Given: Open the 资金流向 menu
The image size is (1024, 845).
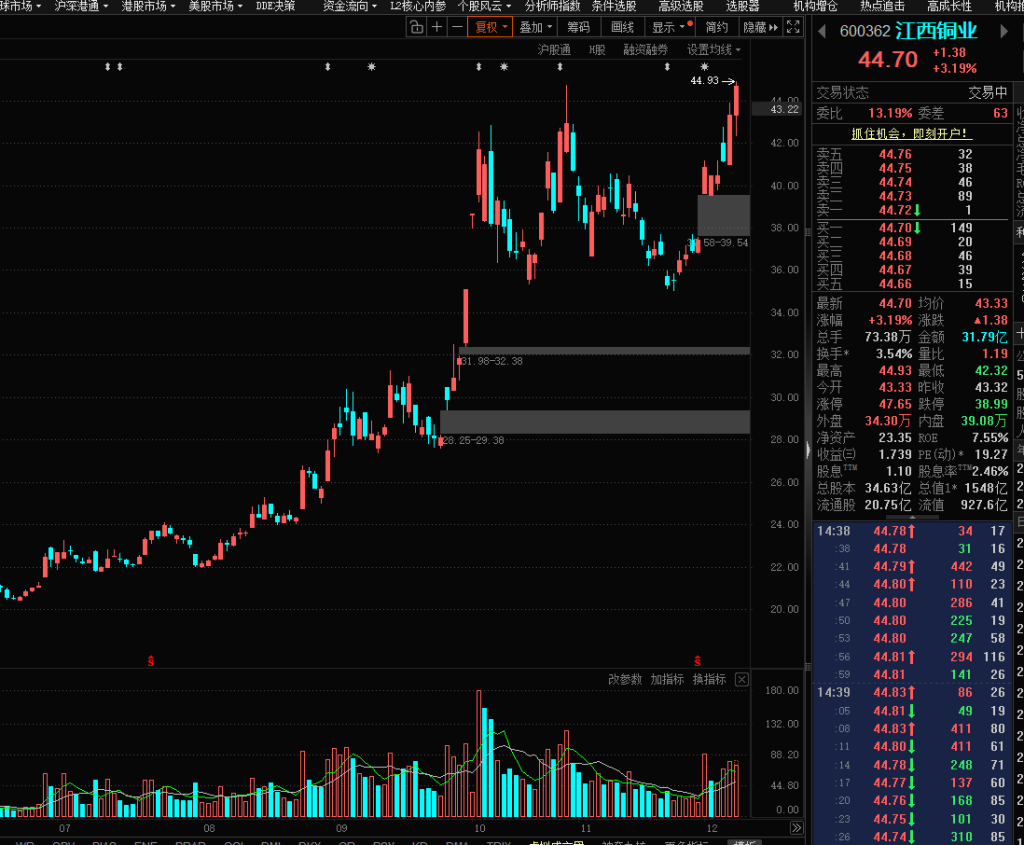Looking at the screenshot, I should click(349, 6).
